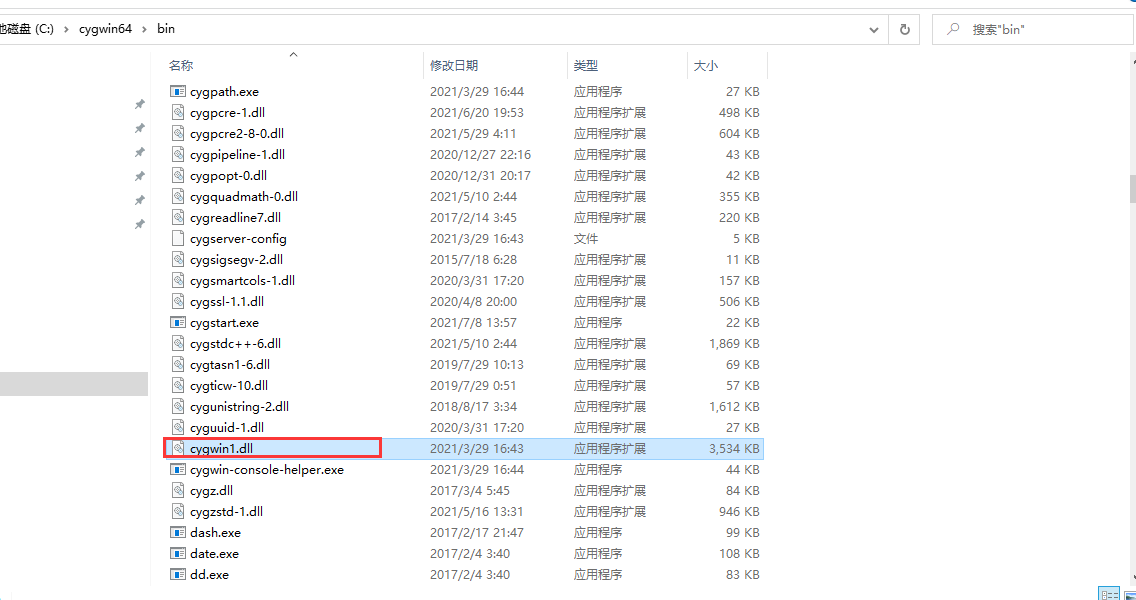Click the cygwin1.dll file icon

coord(178,449)
